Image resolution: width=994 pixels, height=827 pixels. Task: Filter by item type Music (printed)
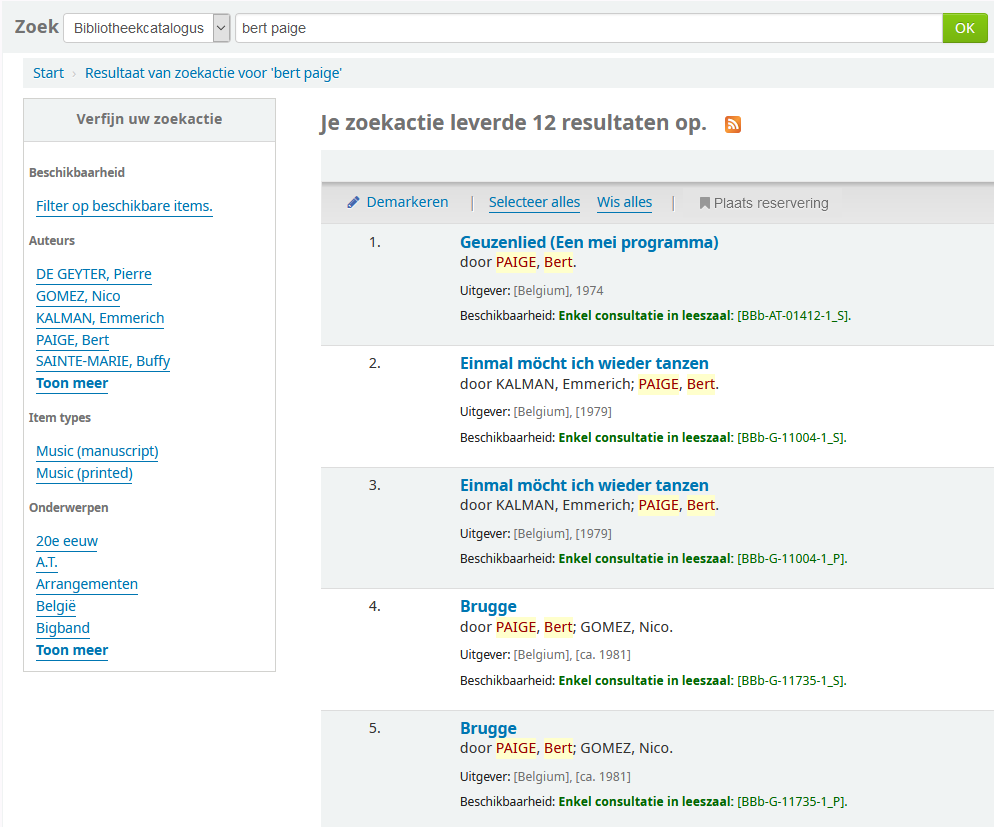point(84,474)
